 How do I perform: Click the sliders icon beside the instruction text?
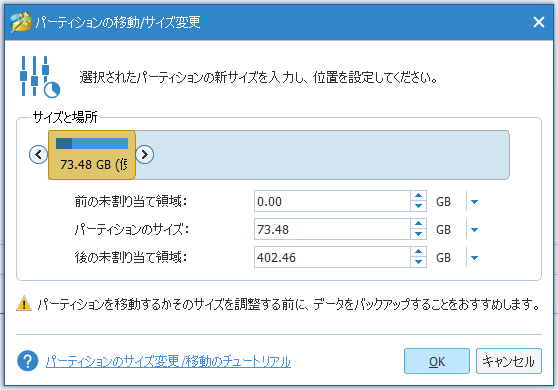pos(40,76)
